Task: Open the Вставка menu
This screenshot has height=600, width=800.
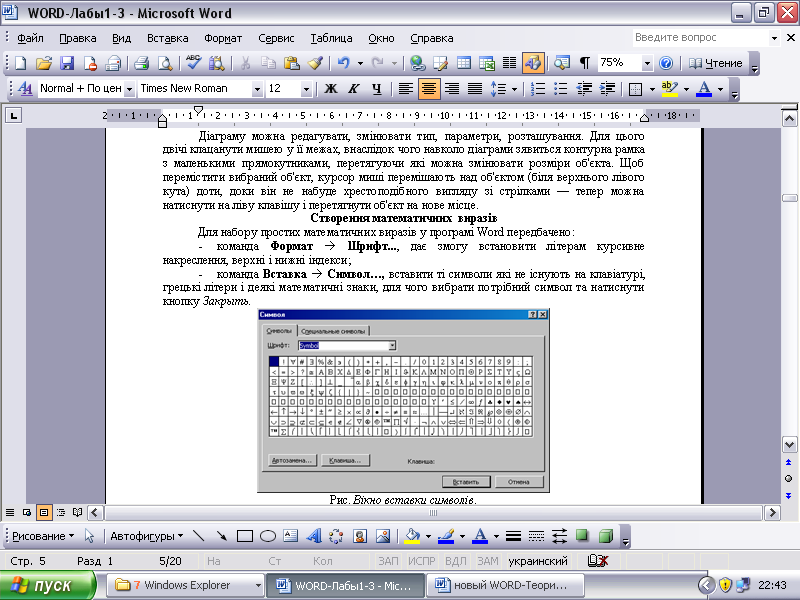Action: pyautogui.click(x=167, y=38)
